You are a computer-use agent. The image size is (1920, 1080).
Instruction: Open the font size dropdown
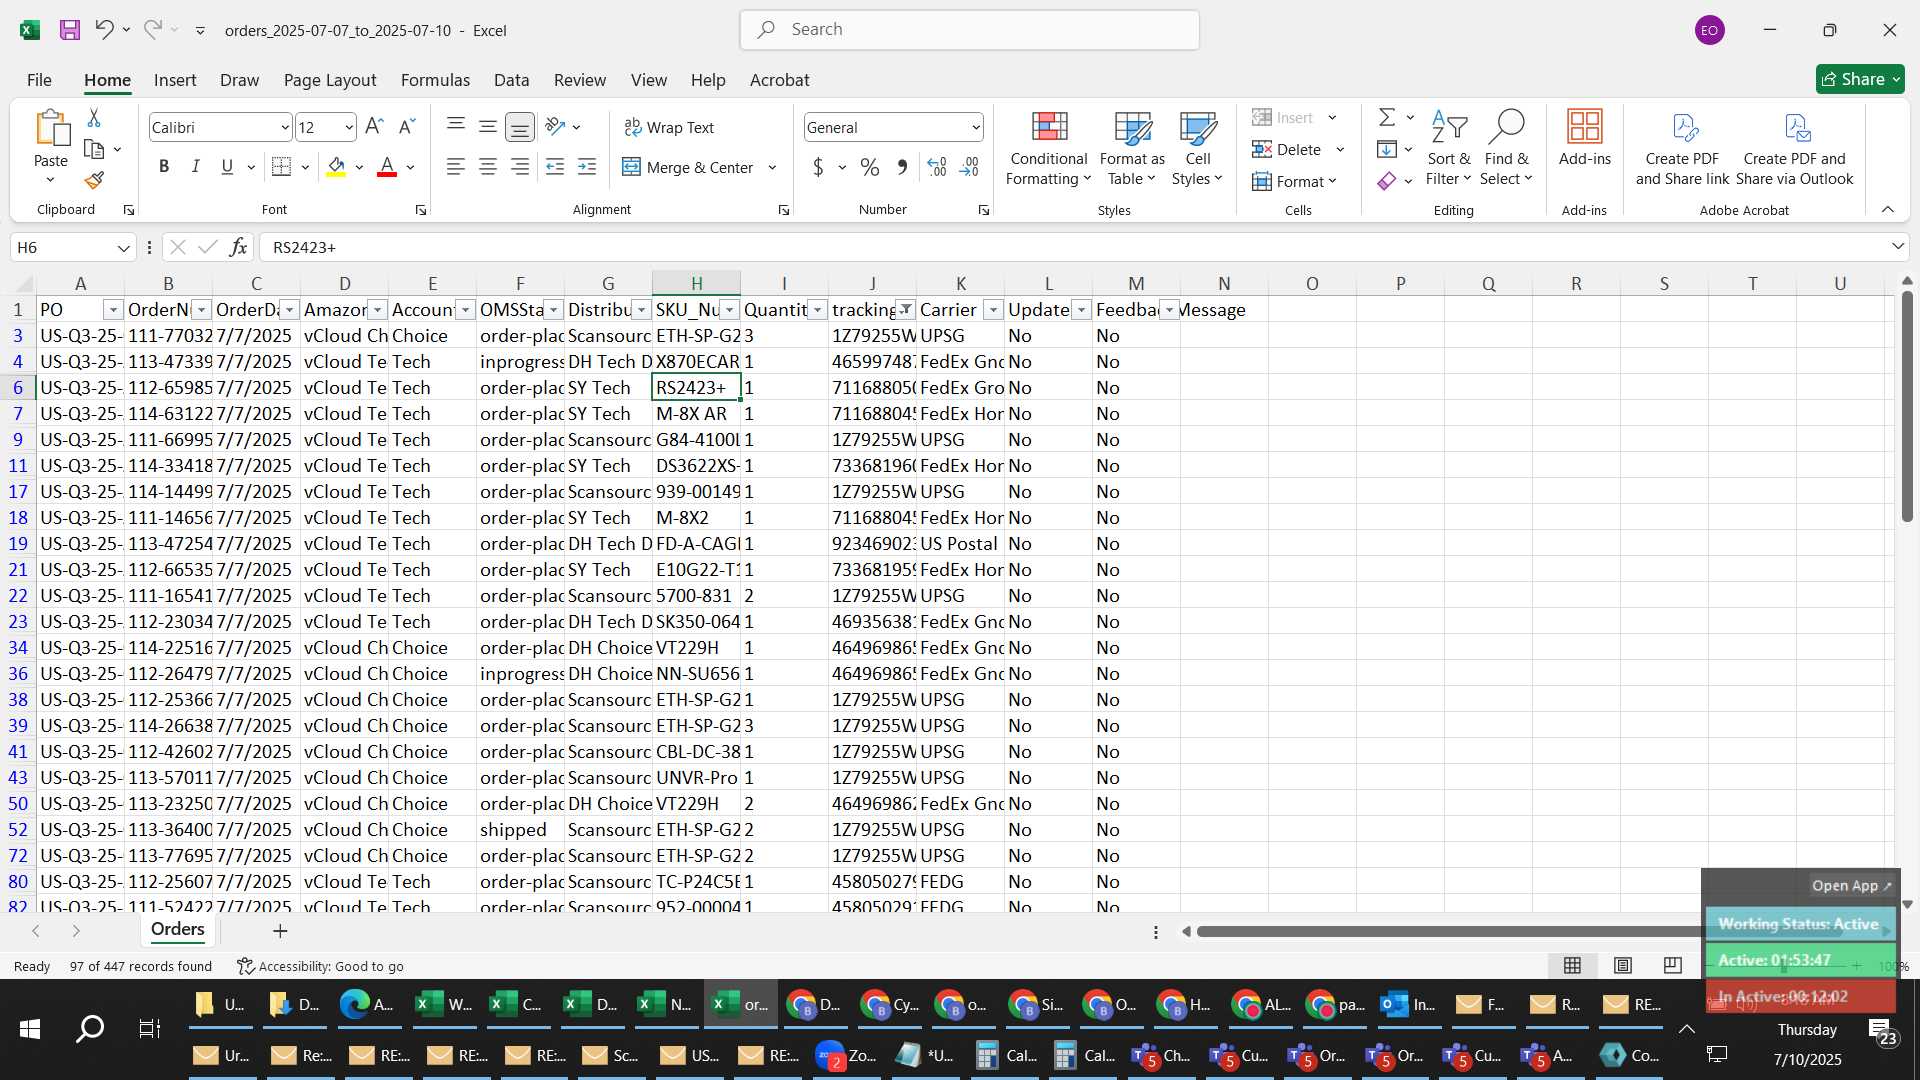point(348,127)
